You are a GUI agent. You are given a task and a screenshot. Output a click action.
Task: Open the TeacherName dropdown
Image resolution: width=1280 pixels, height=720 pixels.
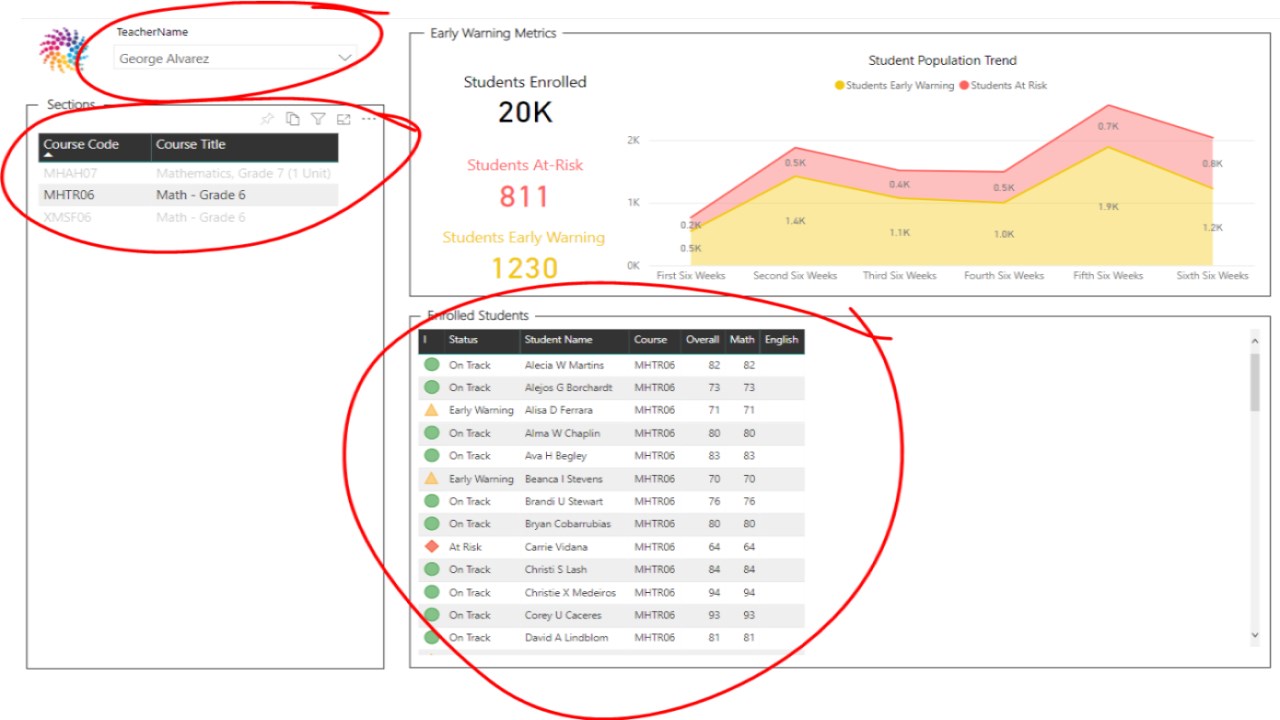(x=235, y=58)
